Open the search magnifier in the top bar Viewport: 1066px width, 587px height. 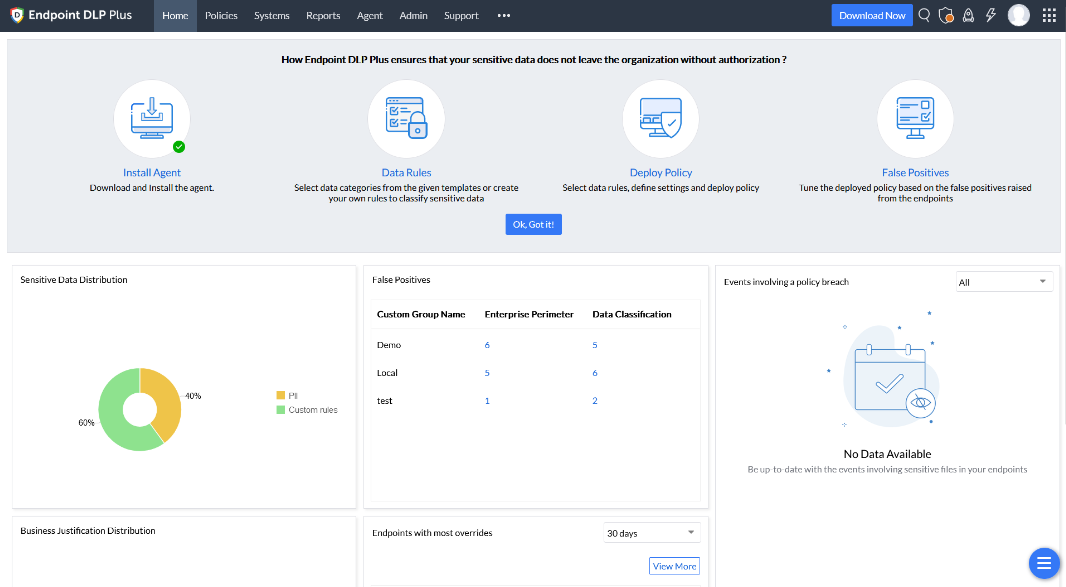923,15
